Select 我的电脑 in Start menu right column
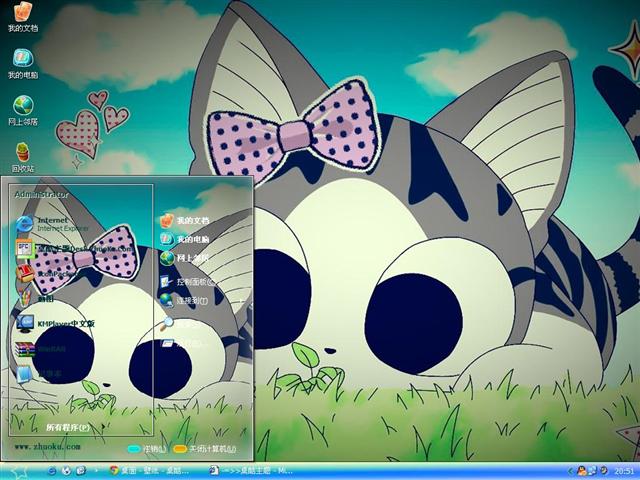 coord(190,240)
